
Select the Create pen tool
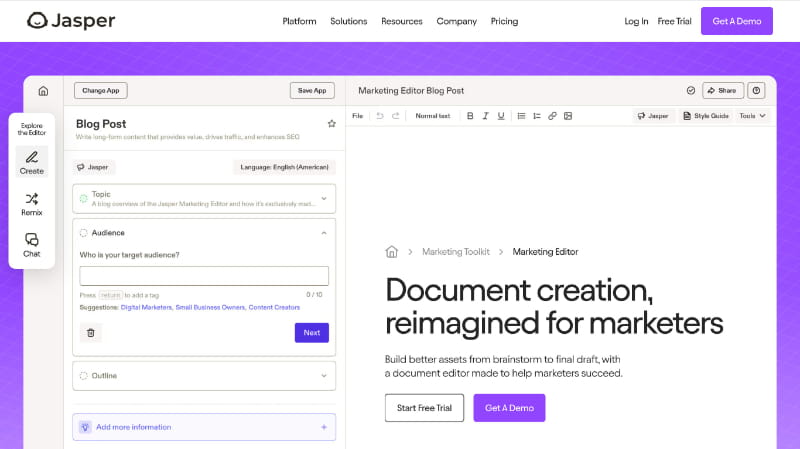[x=32, y=162]
